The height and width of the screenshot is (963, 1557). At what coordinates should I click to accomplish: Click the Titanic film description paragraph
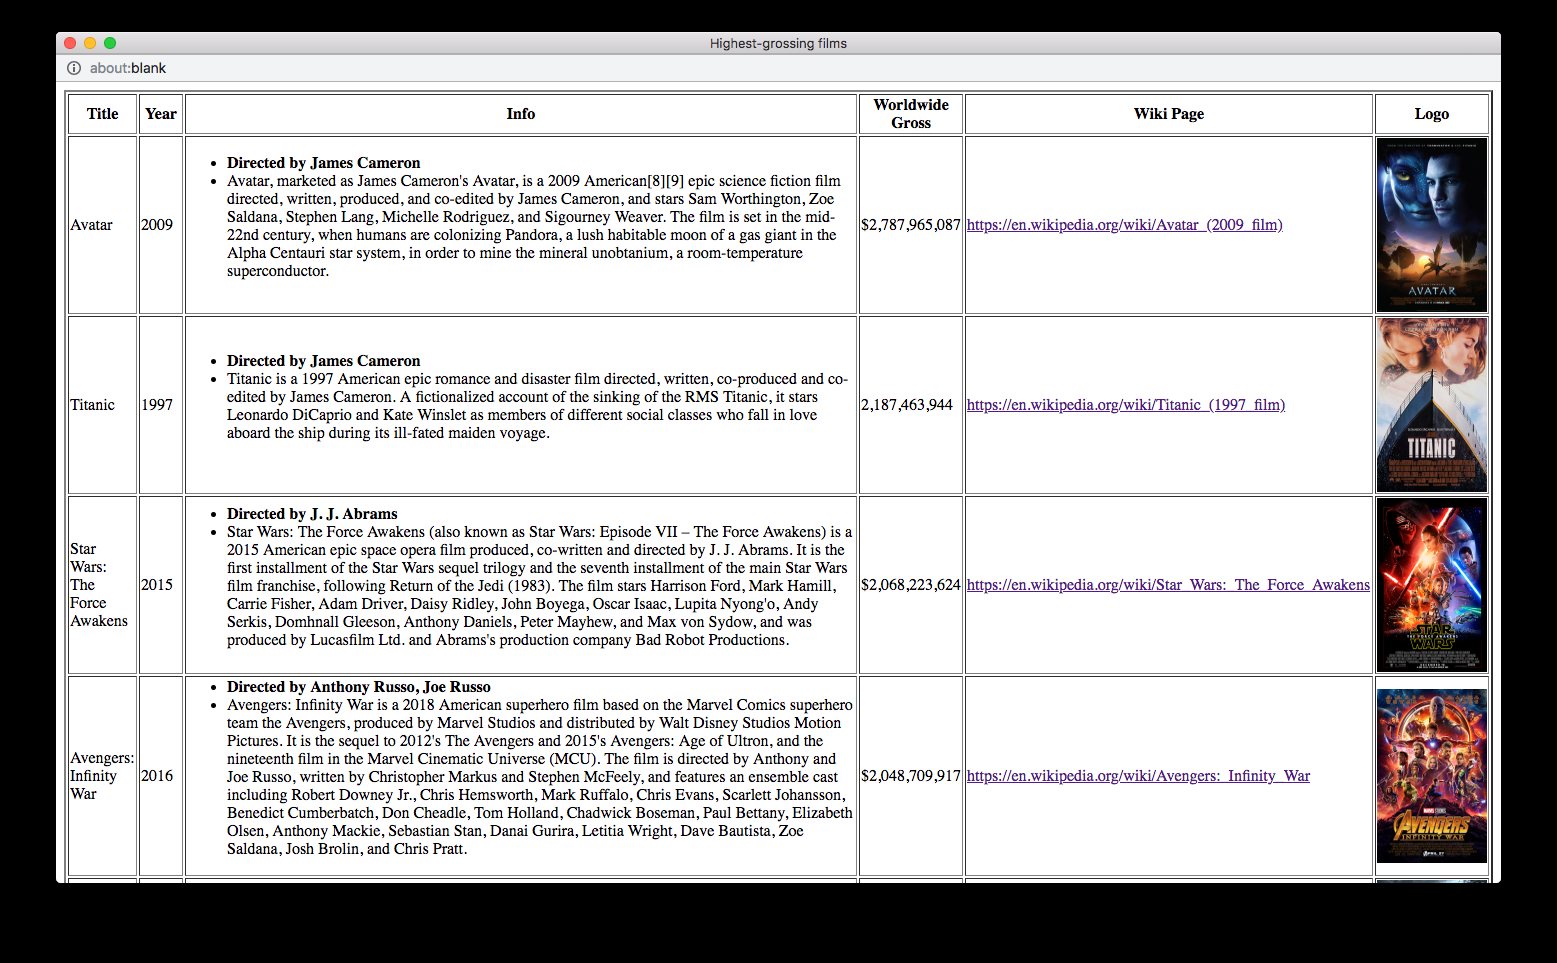pyautogui.click(x=537, y=406)
